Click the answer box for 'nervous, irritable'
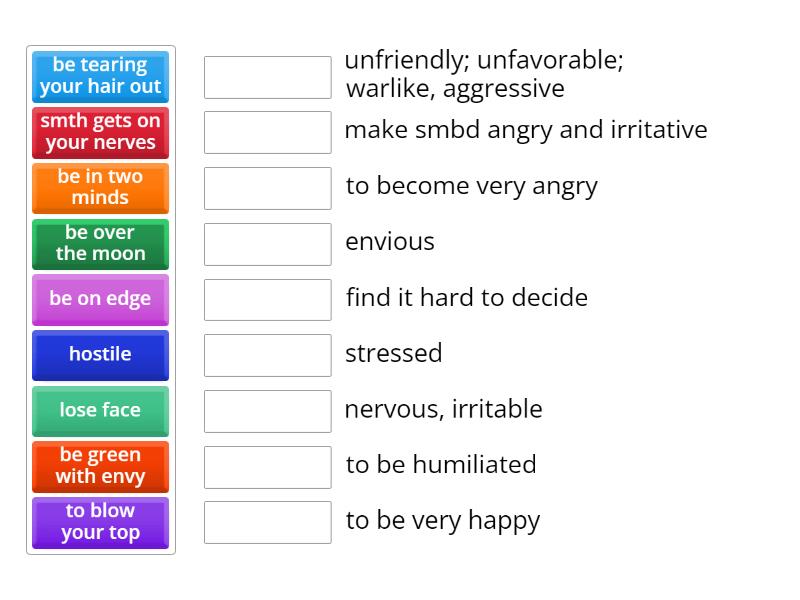Image resolution: width=800 pixels, height=600 pixels. click(267, 411)
